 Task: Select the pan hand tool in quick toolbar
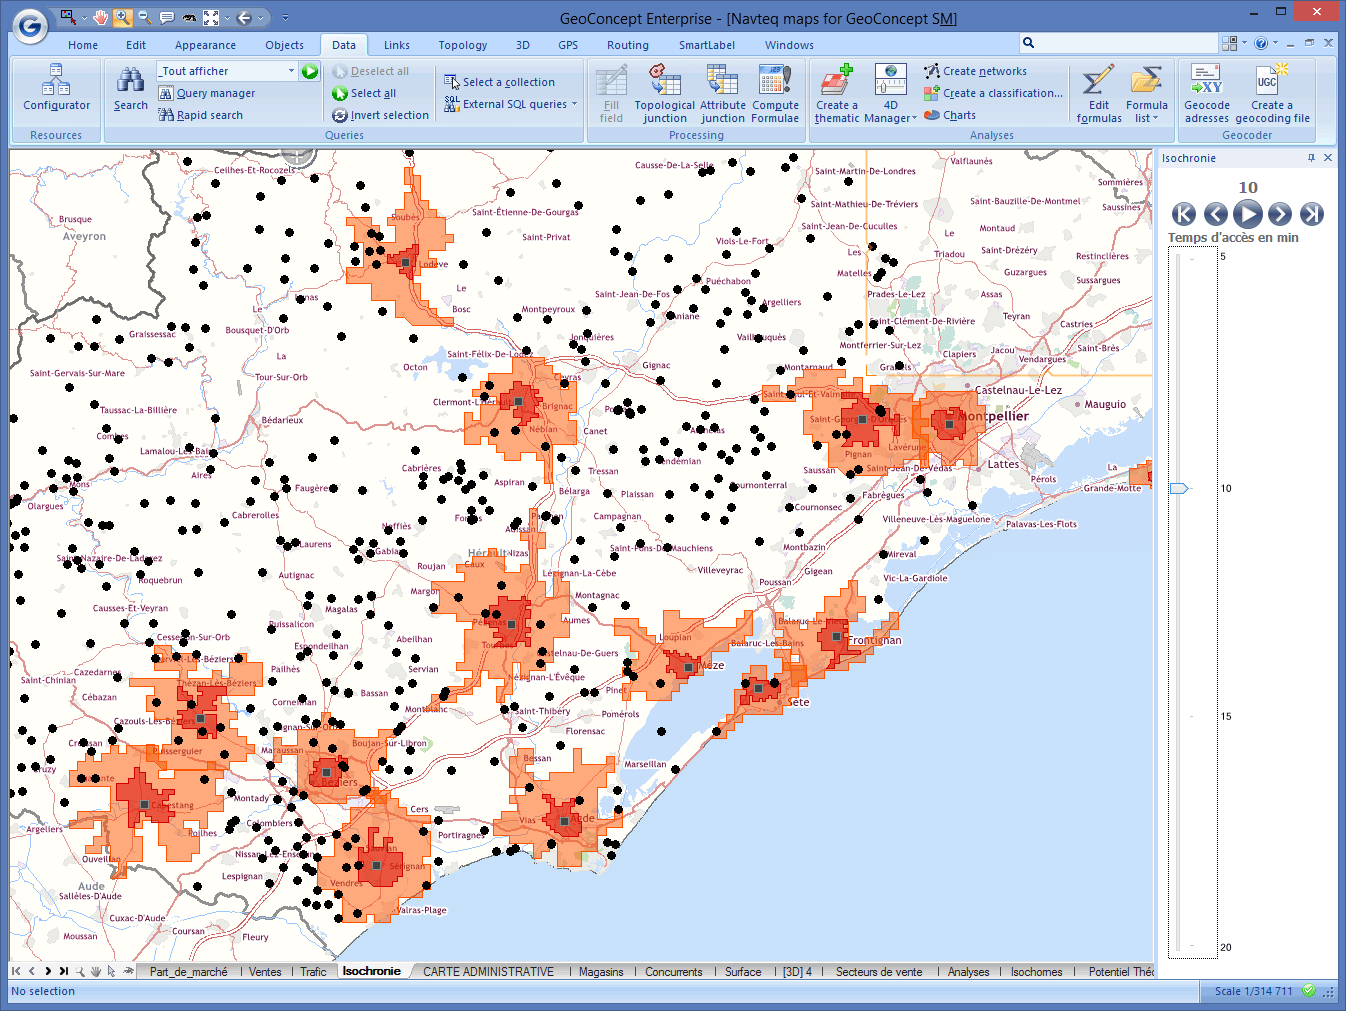(100, 17)
